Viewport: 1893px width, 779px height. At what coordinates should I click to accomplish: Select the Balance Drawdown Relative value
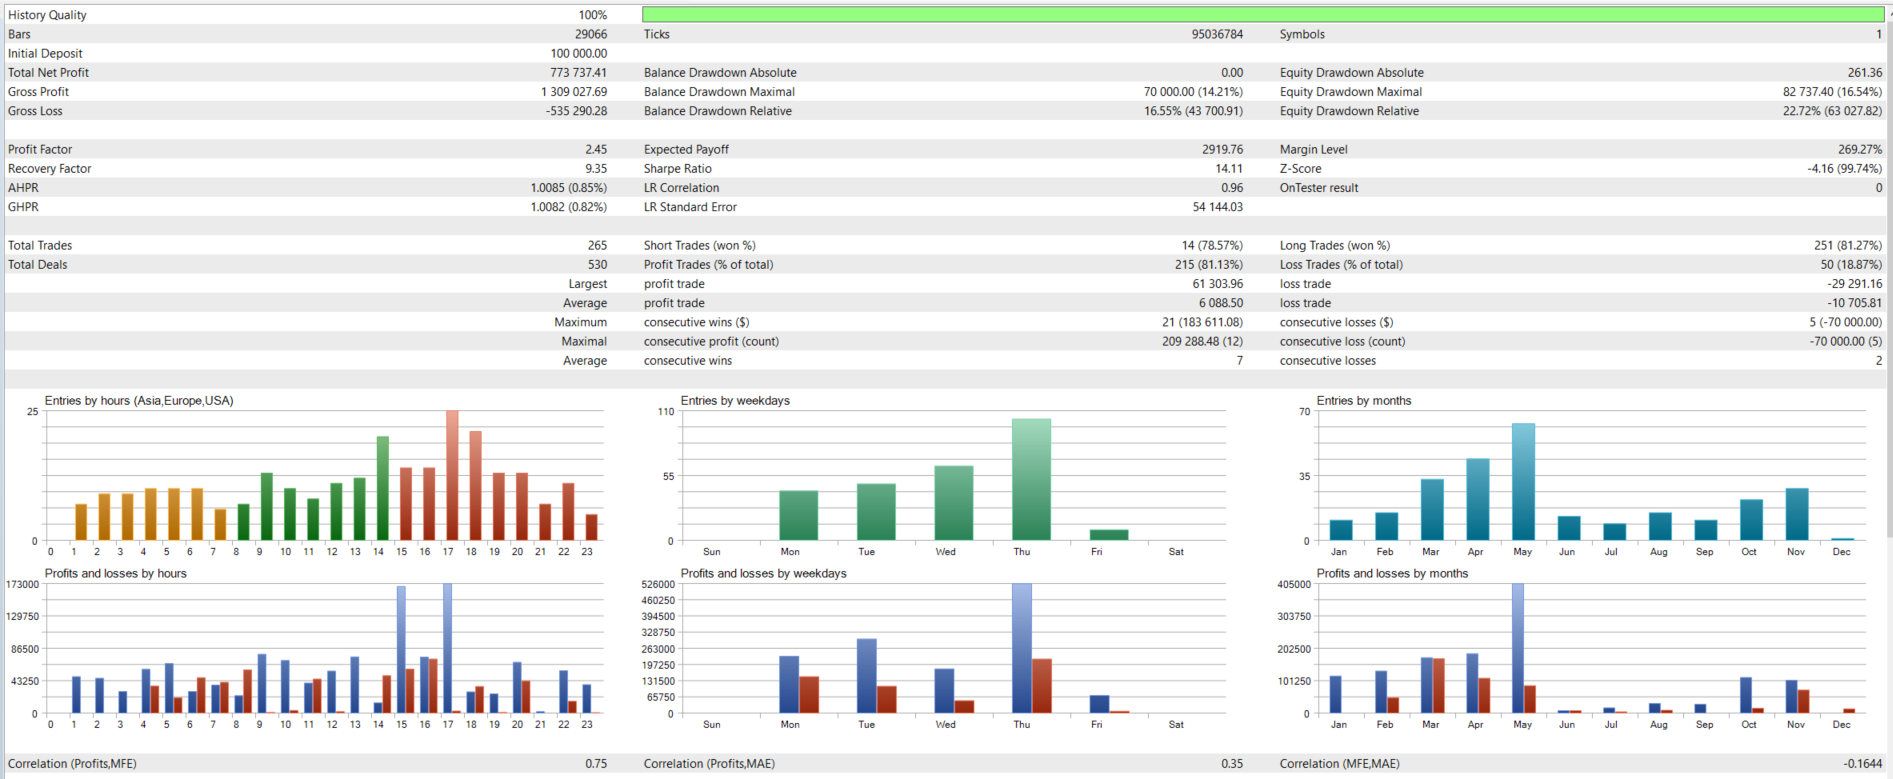pyautogui.click(x=1193, y=111)
